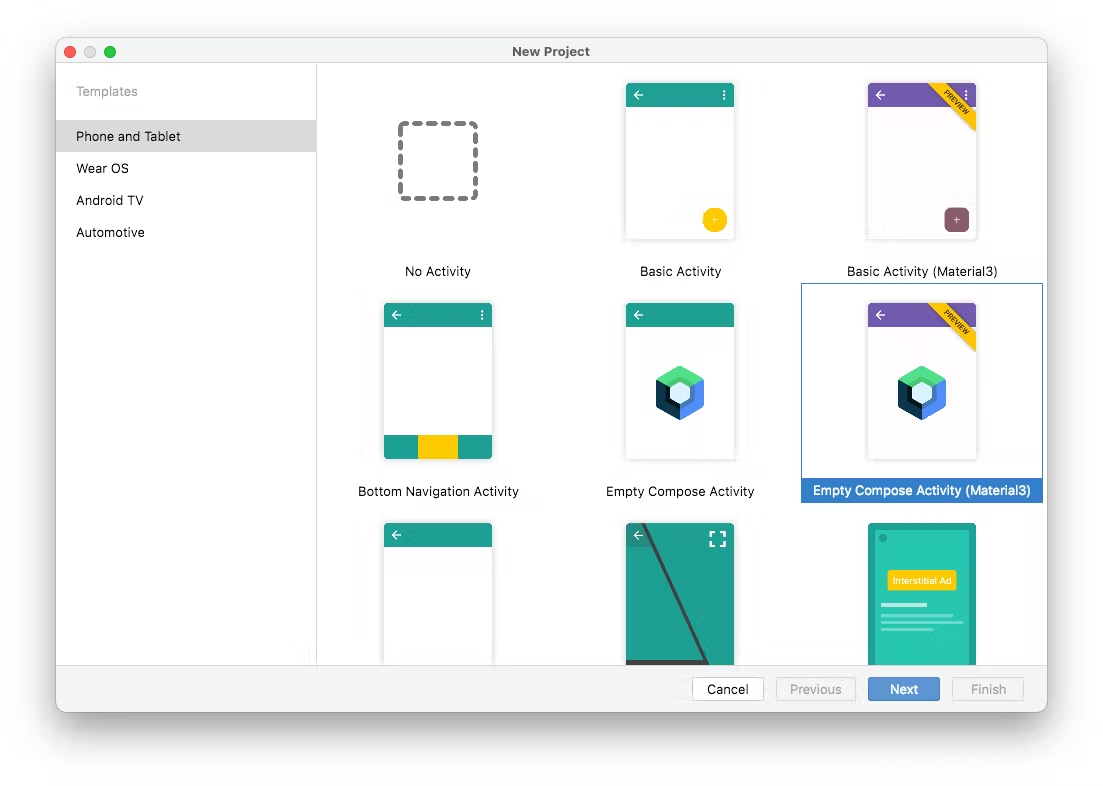Select the blank teal-header template in bottom row

point(438,594)
